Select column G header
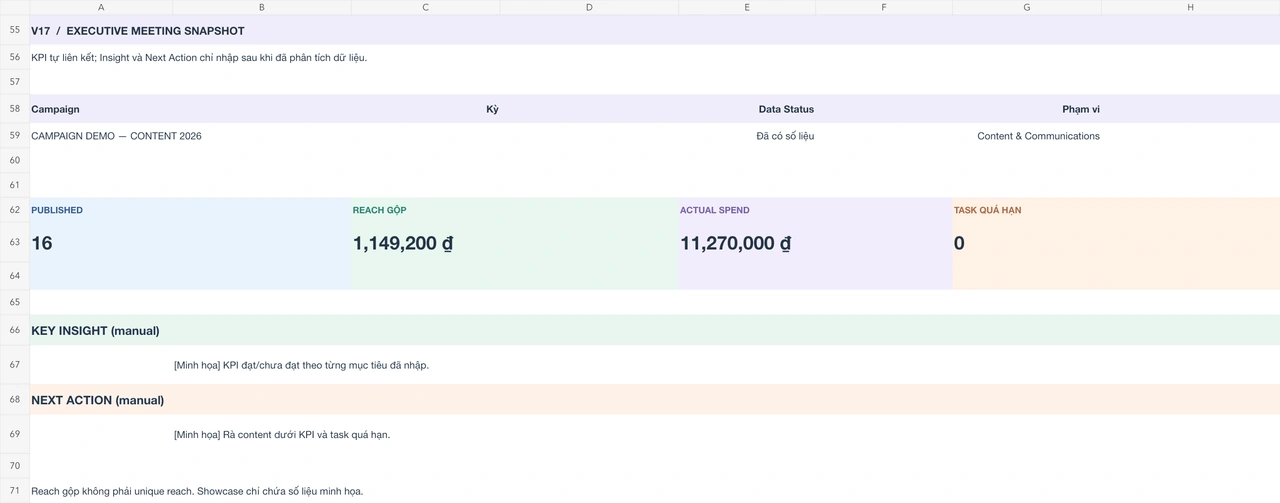 (x=1027, y=7)
